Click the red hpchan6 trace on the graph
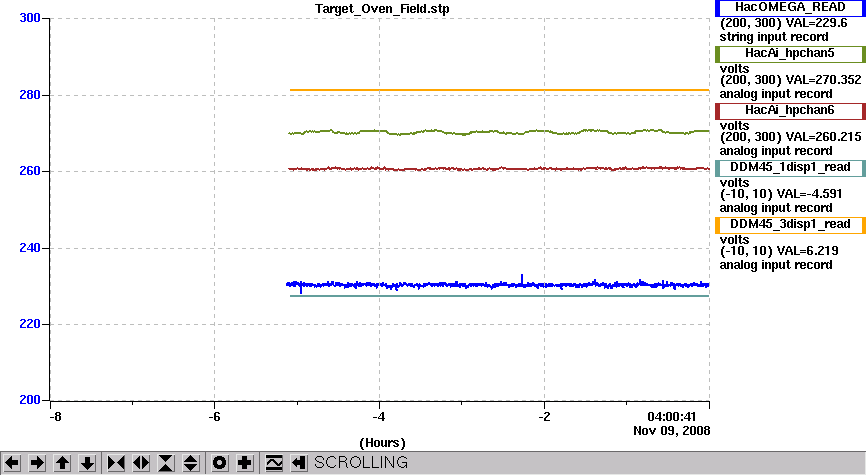Screen dimensions: 866x475 tap(497, 168)
